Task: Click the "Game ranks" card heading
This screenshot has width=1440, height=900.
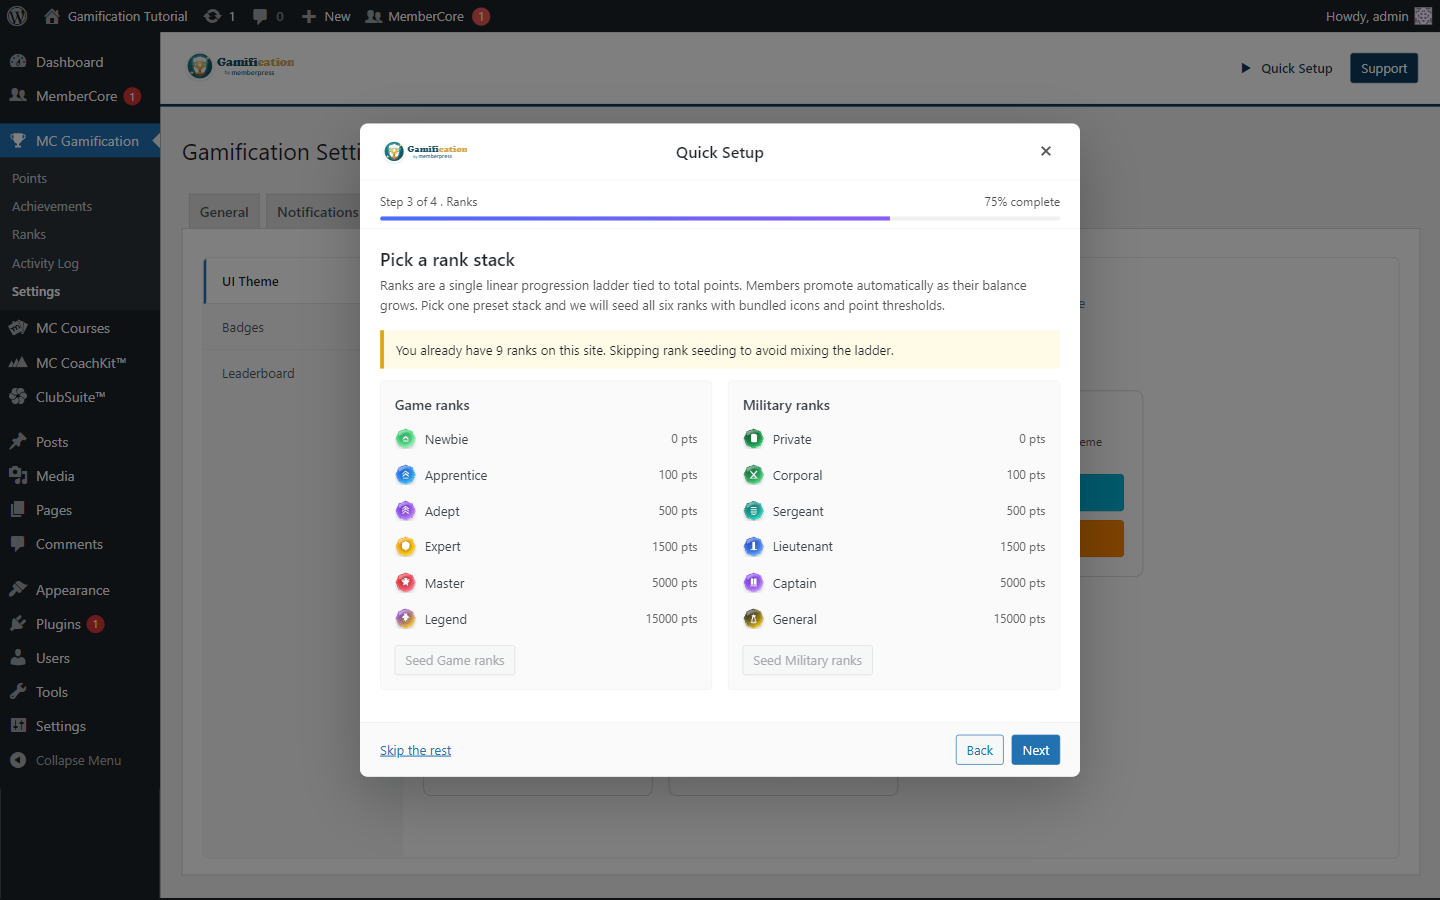Action: pyautogui.click(x=432, y=405)
